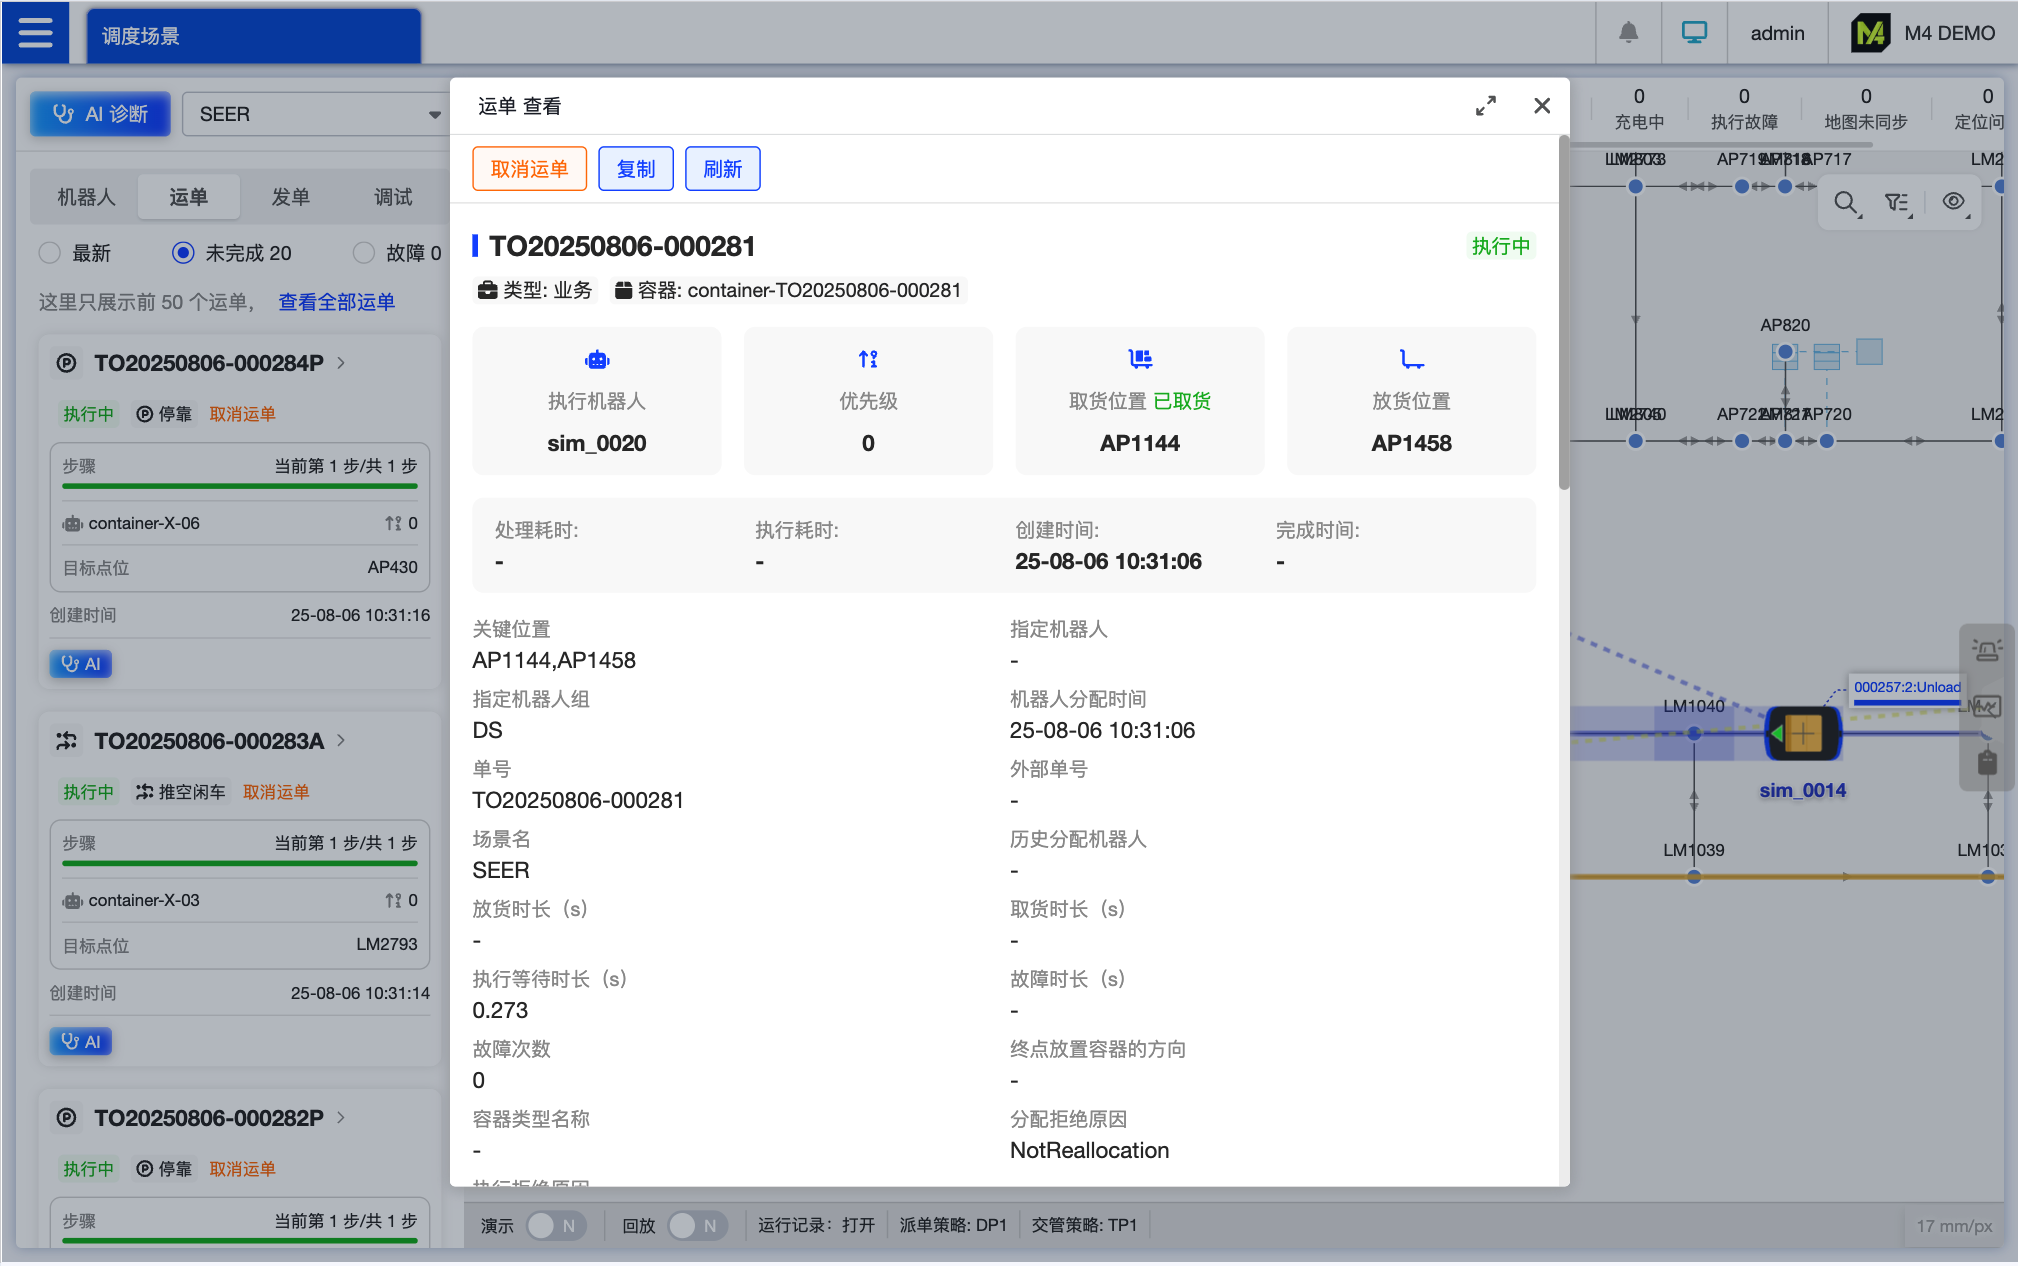Click the monitor display icon
This screenshot has height=1266, width=2018.
click(1694, 33)
